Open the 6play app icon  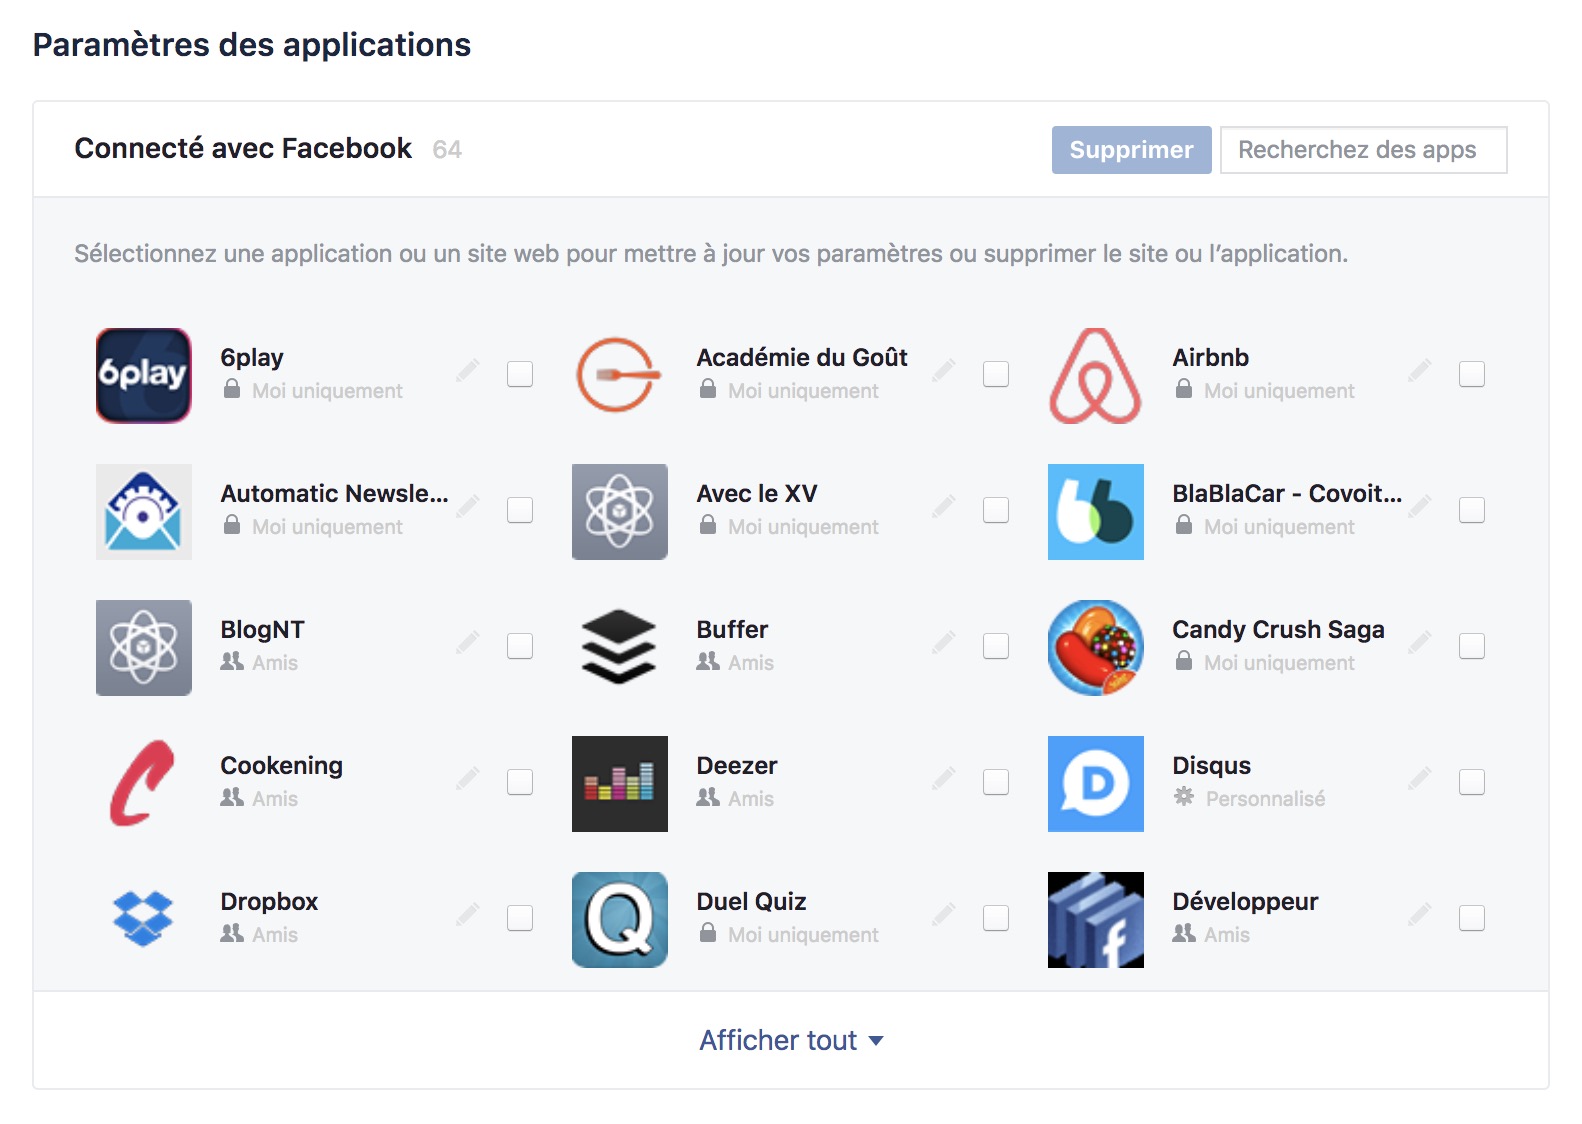tap(144, 375)
